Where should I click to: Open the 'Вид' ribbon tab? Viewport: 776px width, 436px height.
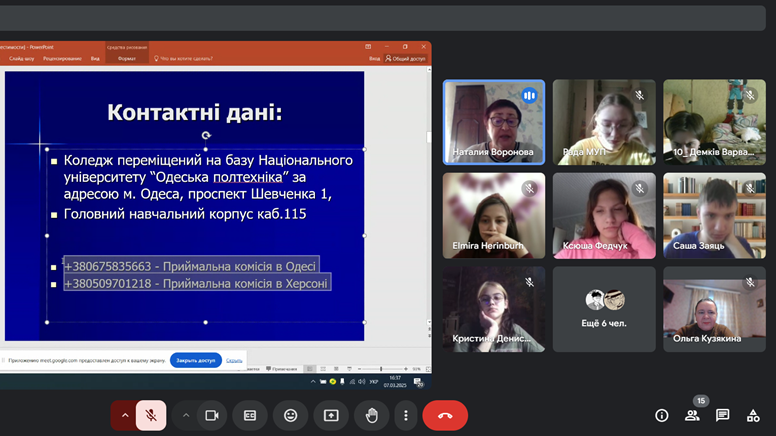pos(95,58)
